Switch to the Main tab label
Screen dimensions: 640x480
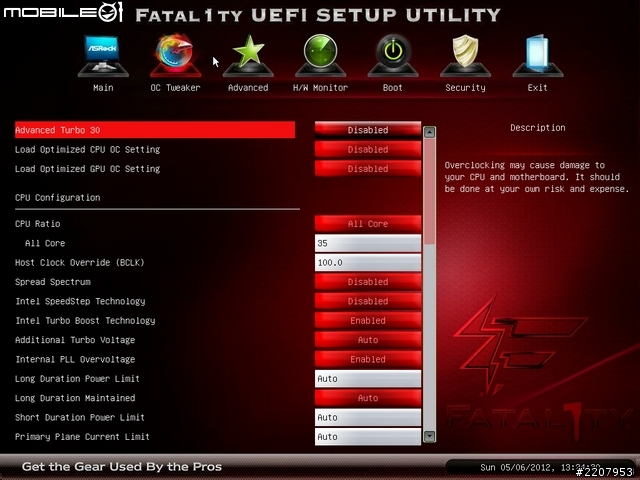point(103,87)
